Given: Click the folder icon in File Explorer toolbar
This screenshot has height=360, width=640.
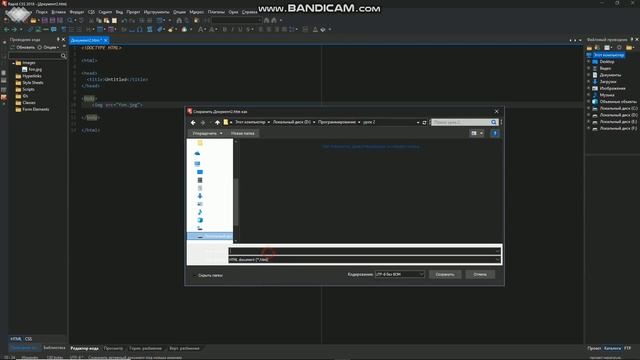Looking at the screenshot, I should pos(589,48).
